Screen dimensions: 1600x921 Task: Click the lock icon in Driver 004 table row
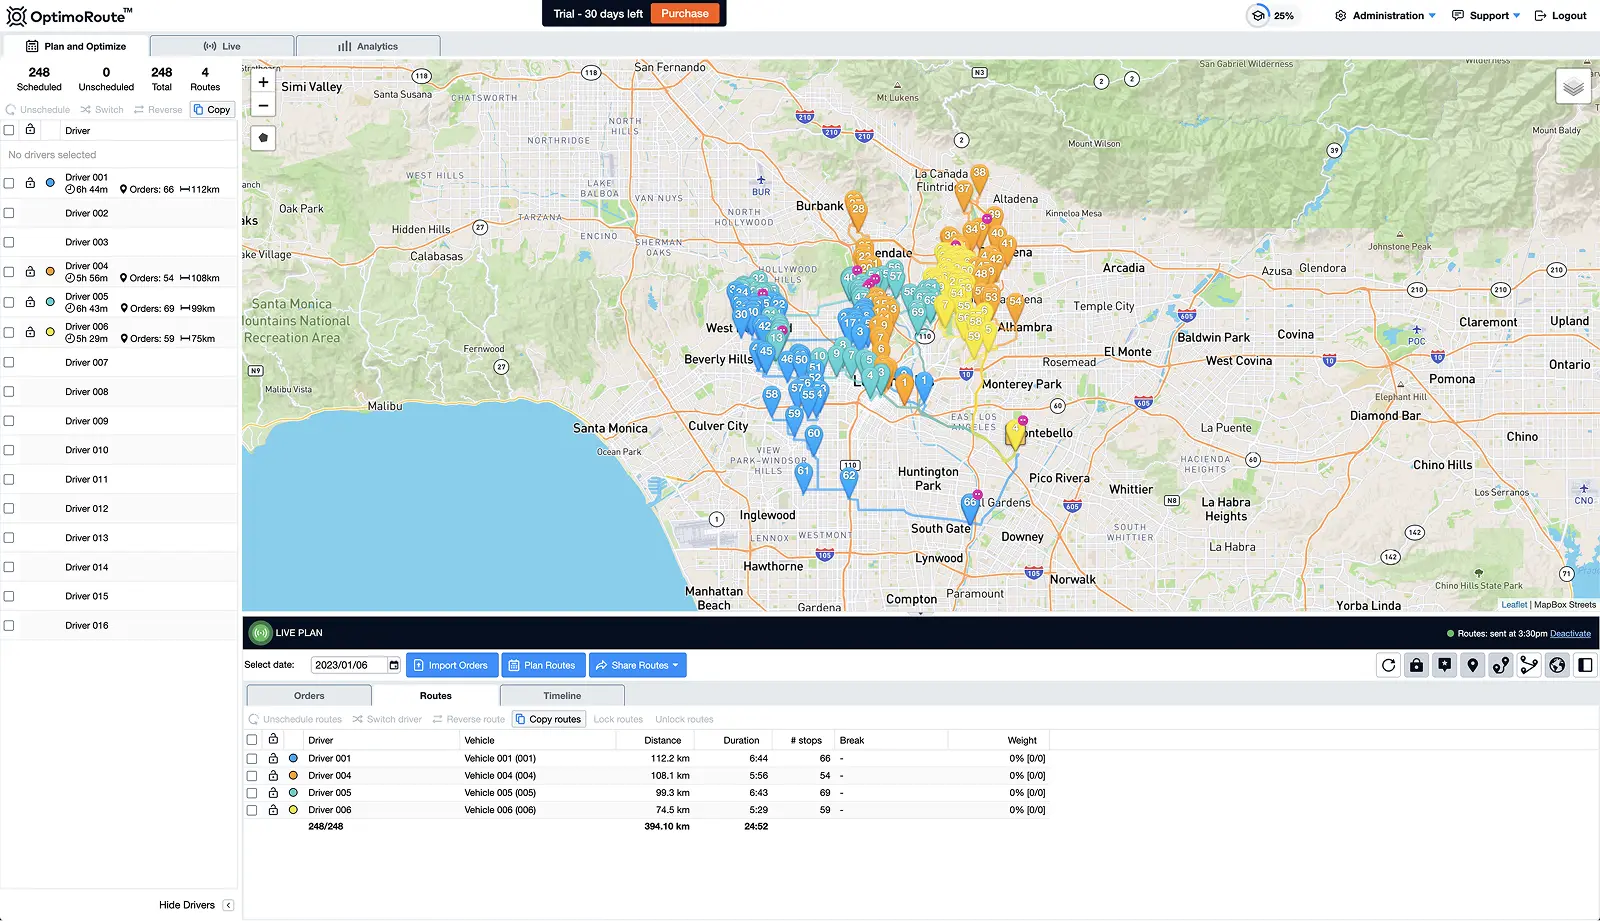click(x=273, y=775)
